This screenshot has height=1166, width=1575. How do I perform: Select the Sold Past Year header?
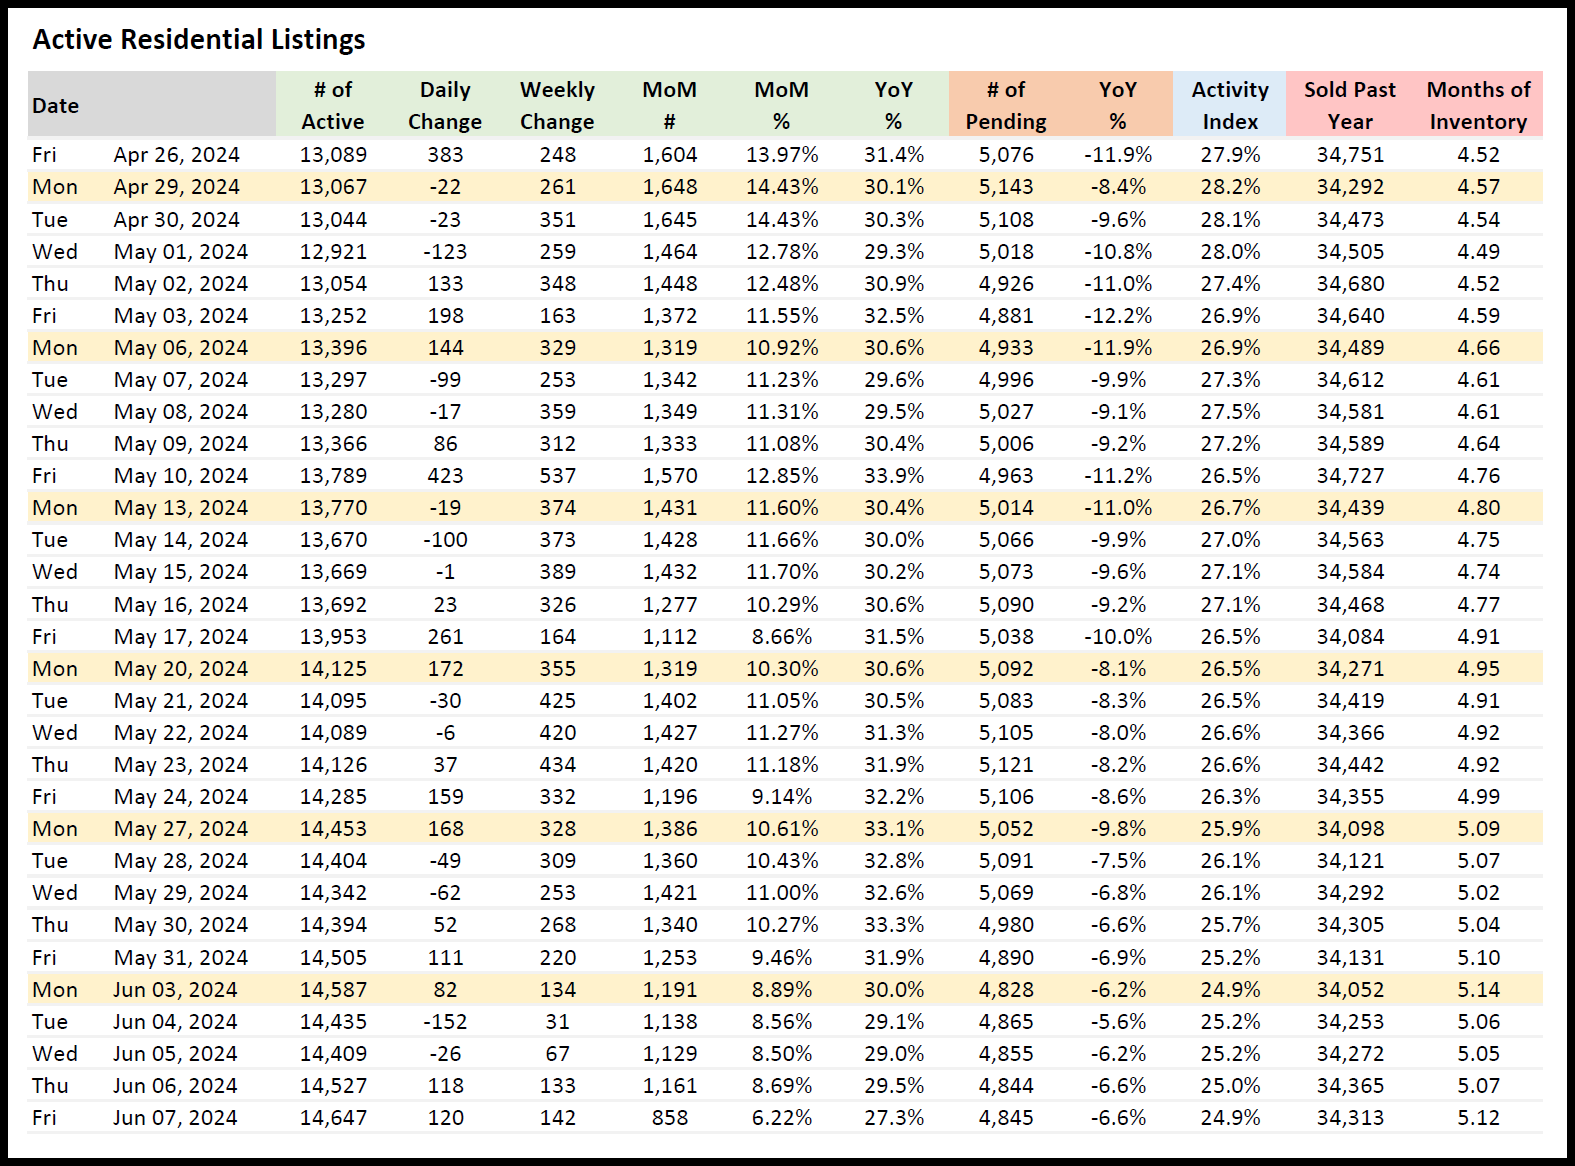(x=1350, y=105)
